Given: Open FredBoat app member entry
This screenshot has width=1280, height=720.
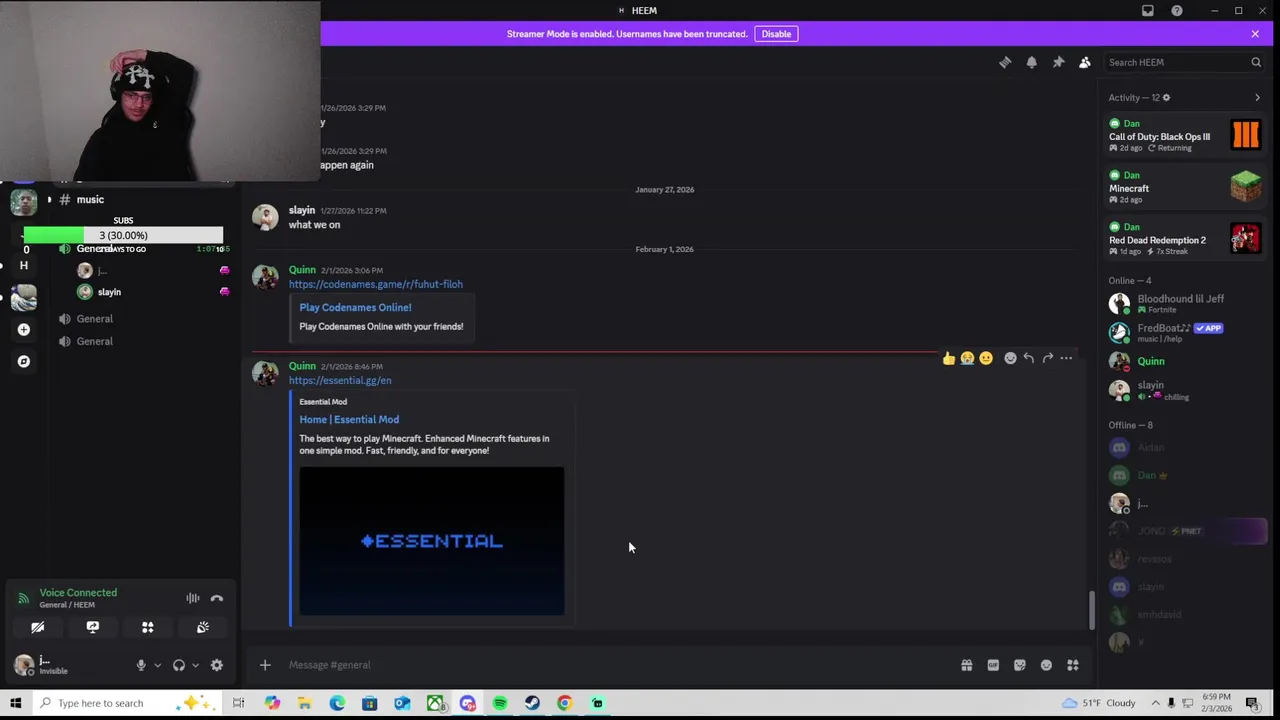Looking at the screenshot, I should point(1185,332).
